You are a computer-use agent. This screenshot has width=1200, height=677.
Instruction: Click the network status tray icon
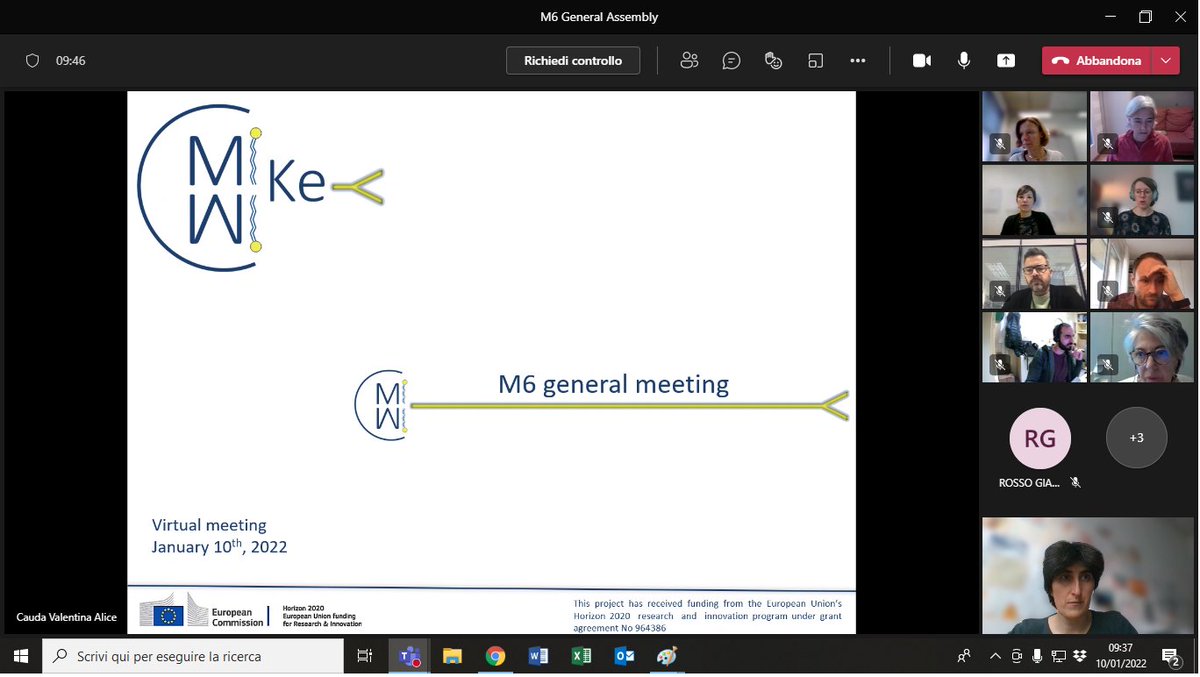click(1058, 656)
